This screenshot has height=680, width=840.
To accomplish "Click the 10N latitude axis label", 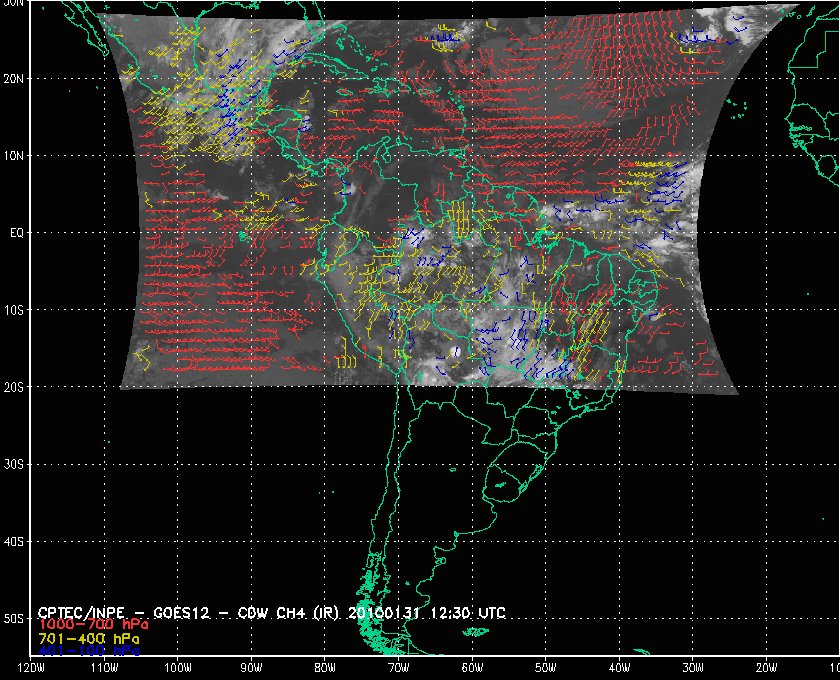I will click(x=13, y=155).
